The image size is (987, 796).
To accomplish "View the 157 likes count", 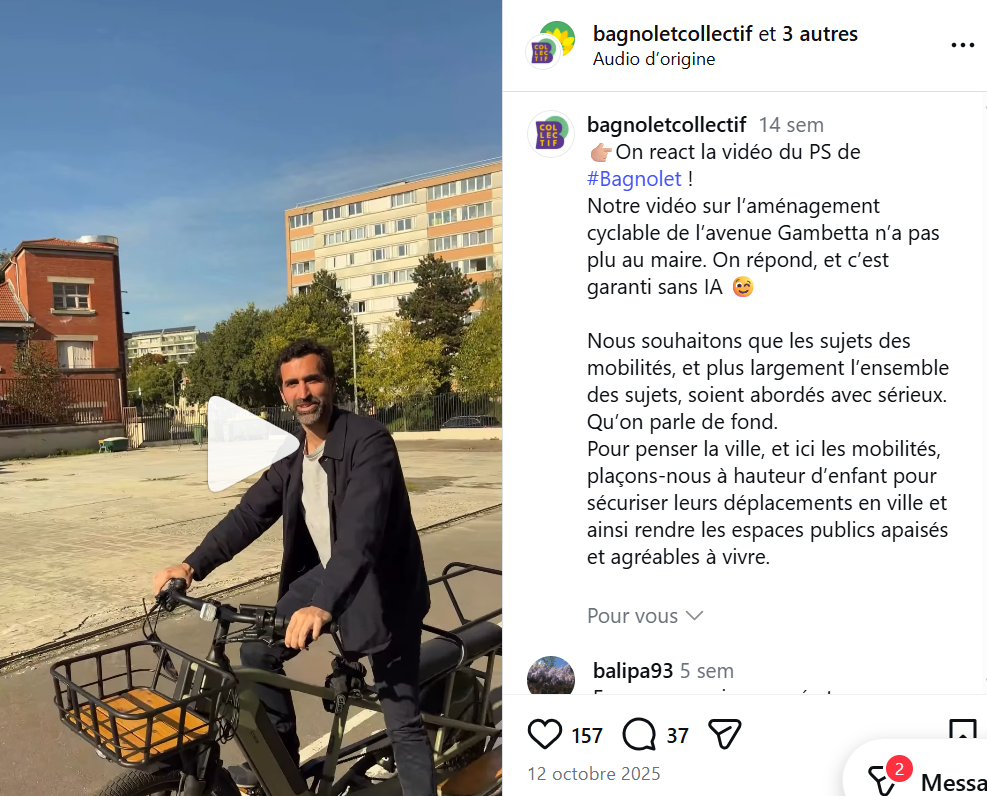I will click(x=587, y=735).
